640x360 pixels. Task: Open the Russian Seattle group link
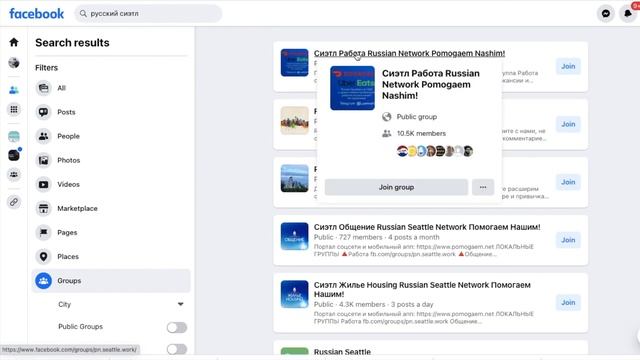pyautogui.click(x=342, y=352)
